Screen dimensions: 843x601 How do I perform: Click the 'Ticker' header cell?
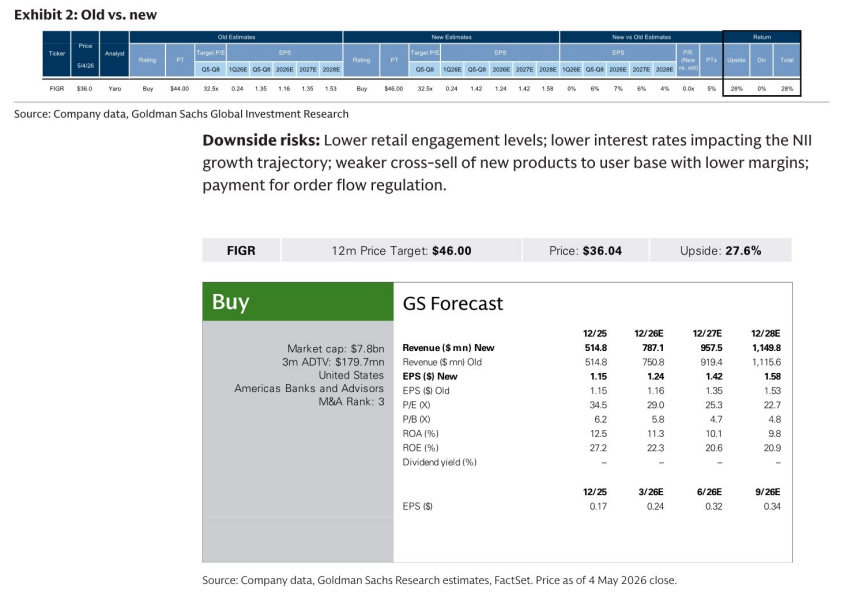(57, 53)
